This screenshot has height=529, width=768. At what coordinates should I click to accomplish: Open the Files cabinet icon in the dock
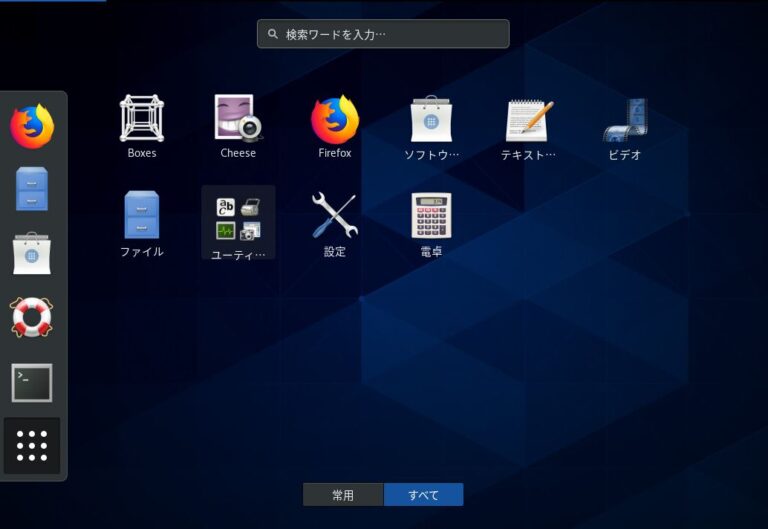(32, 189)
